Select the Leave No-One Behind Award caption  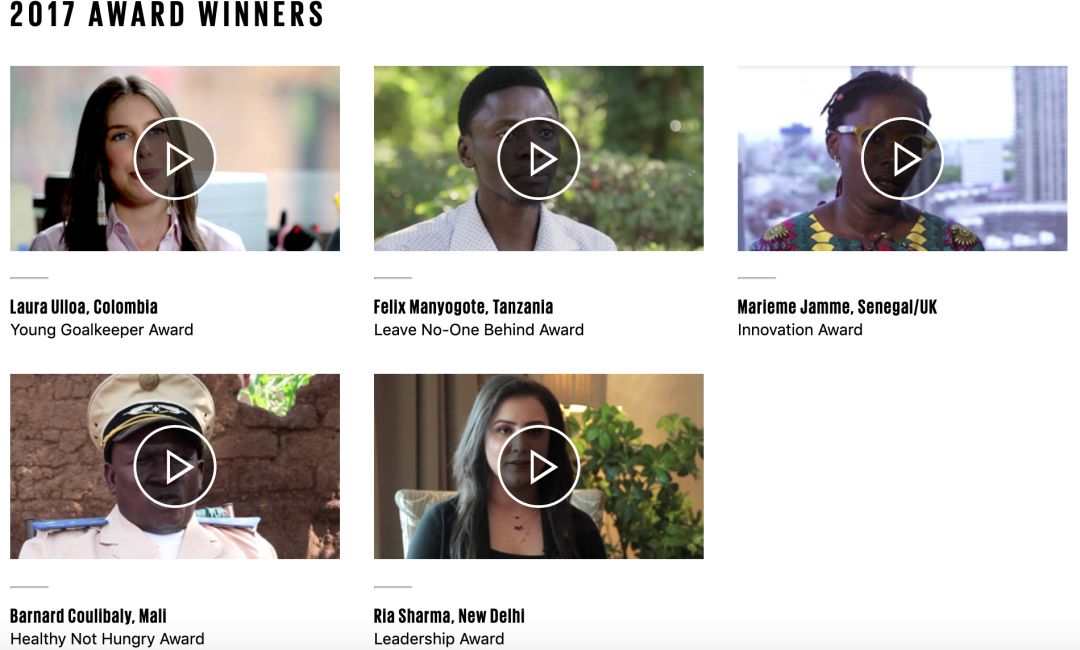coord(479,330)
